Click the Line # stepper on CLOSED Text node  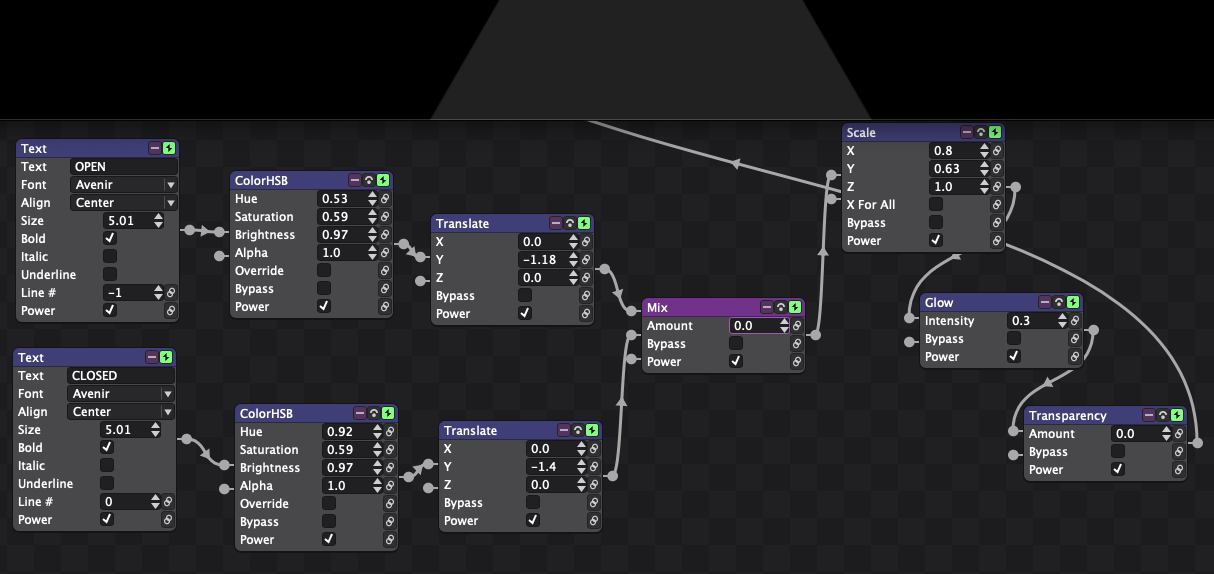pyautogui.click(x=157, y=502)
